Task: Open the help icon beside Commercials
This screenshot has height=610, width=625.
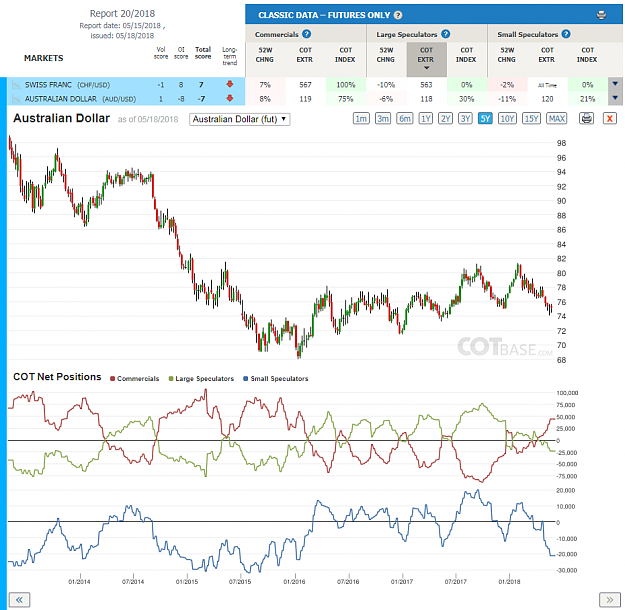Action: (306, 34)
